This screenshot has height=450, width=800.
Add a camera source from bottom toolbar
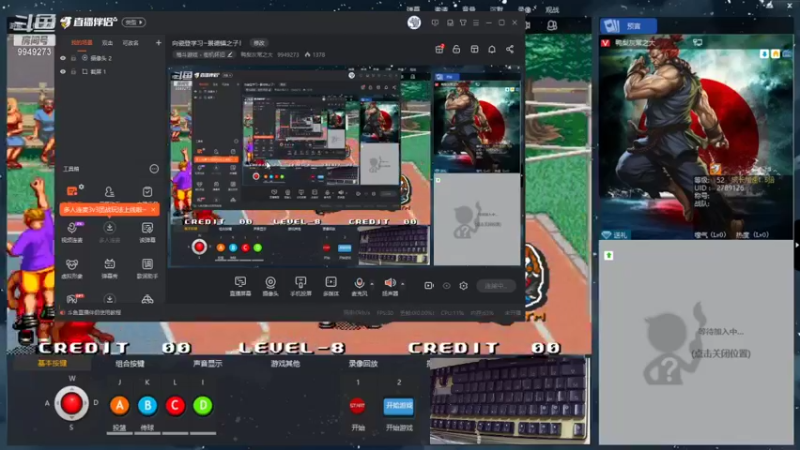[270, 286]
